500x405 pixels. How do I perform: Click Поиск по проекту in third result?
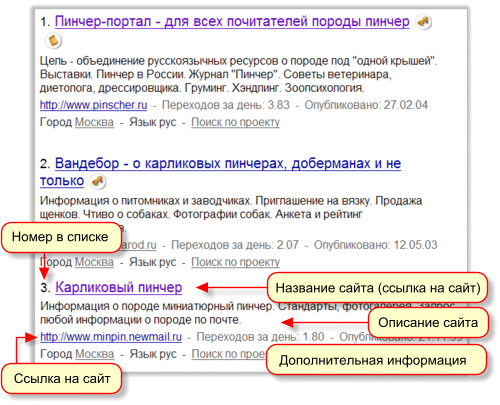(229, 354)
